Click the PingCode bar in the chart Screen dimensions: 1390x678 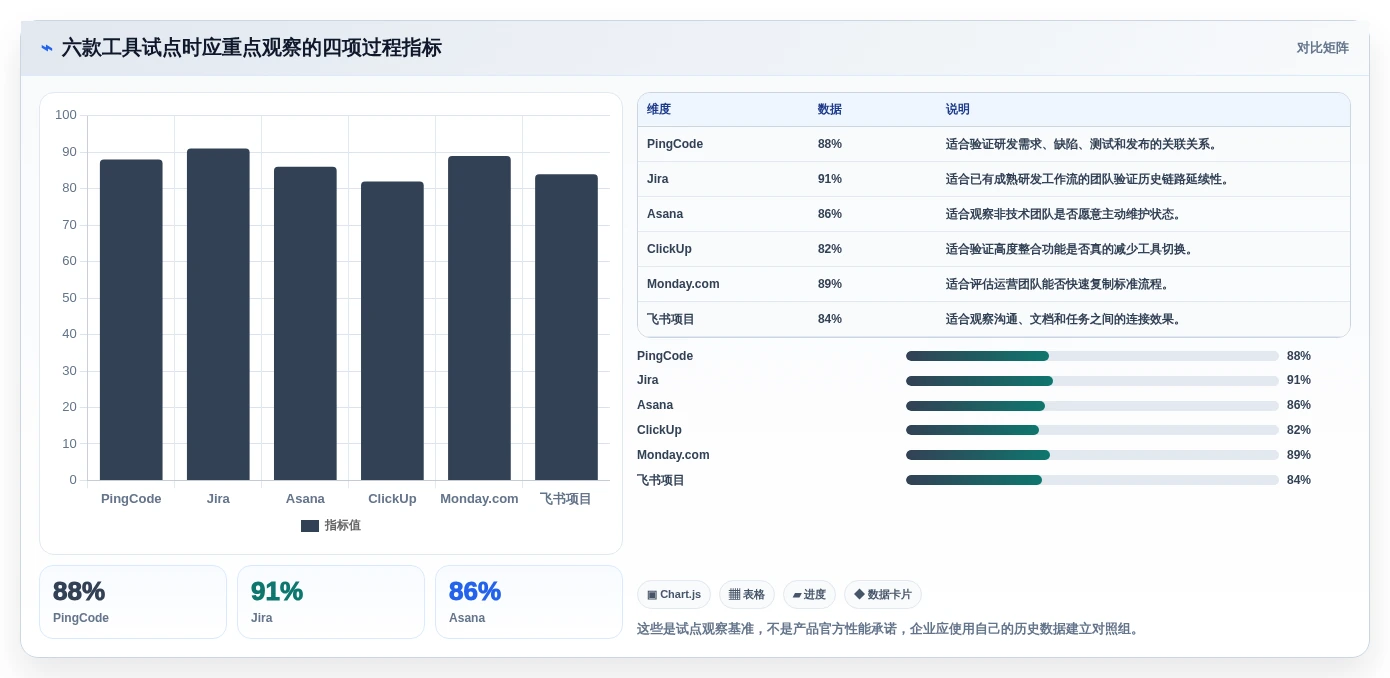[x=131, y=320]
